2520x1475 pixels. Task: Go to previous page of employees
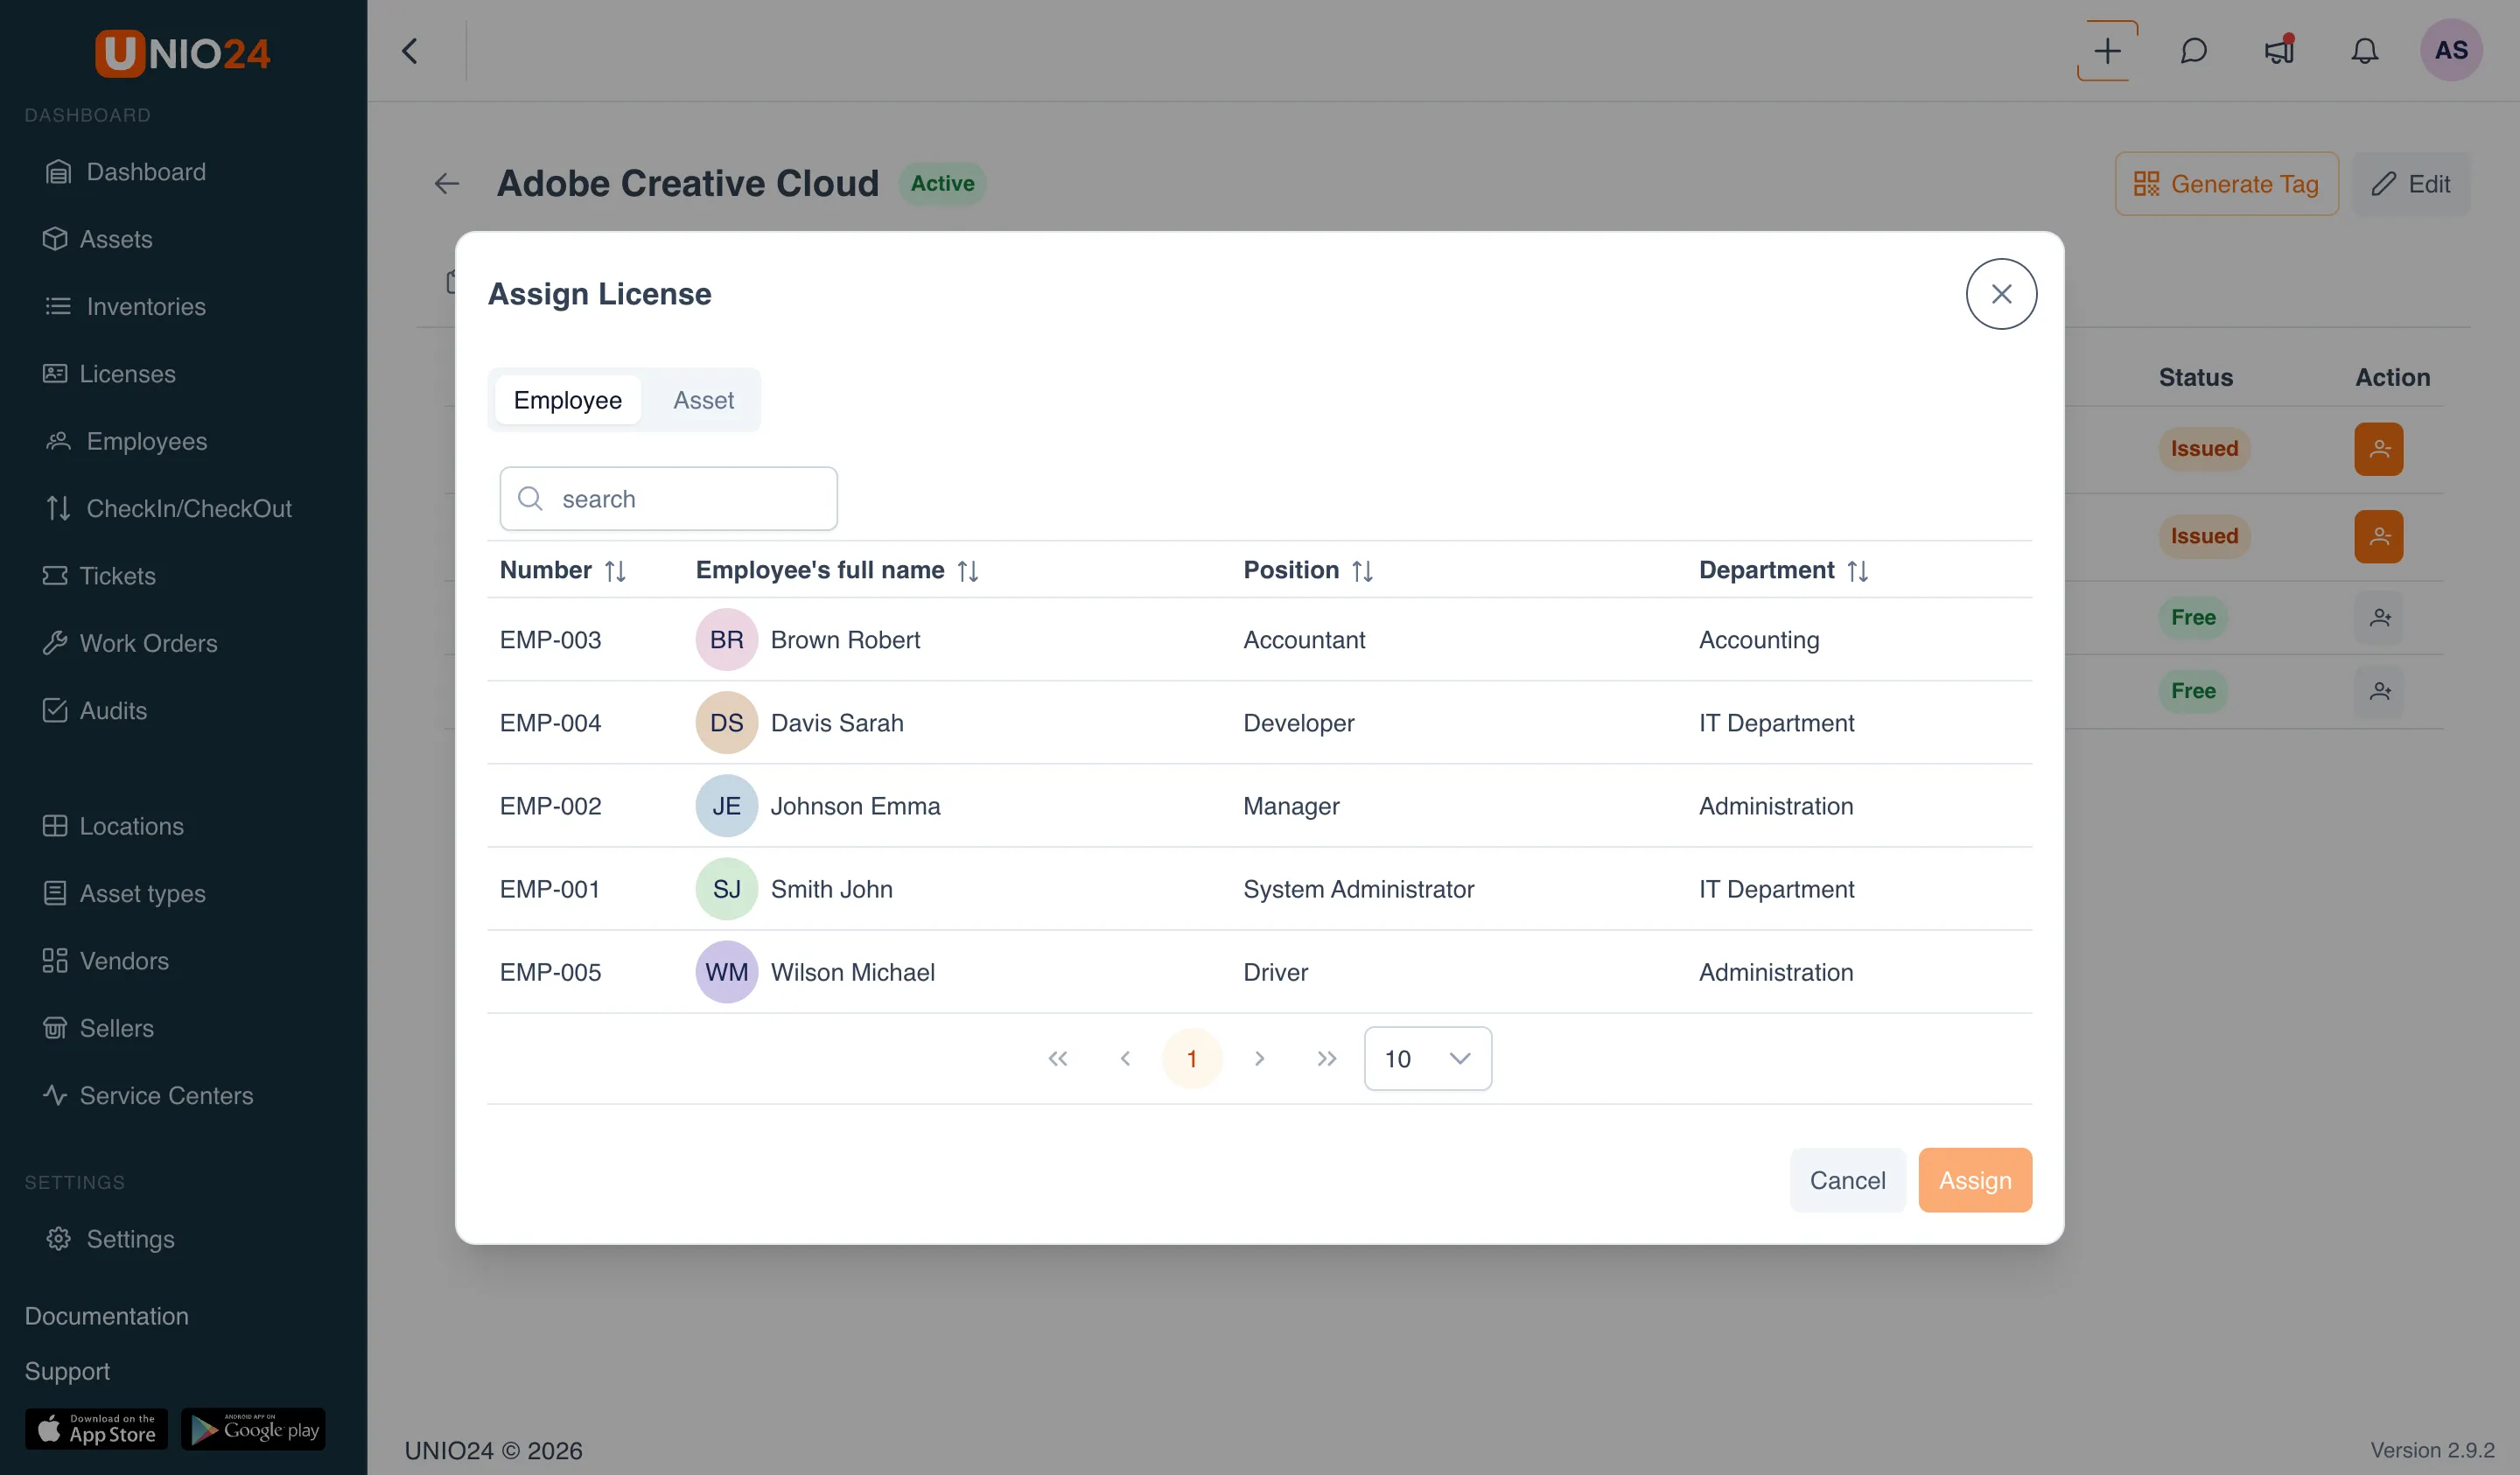coord(1125,1058)
